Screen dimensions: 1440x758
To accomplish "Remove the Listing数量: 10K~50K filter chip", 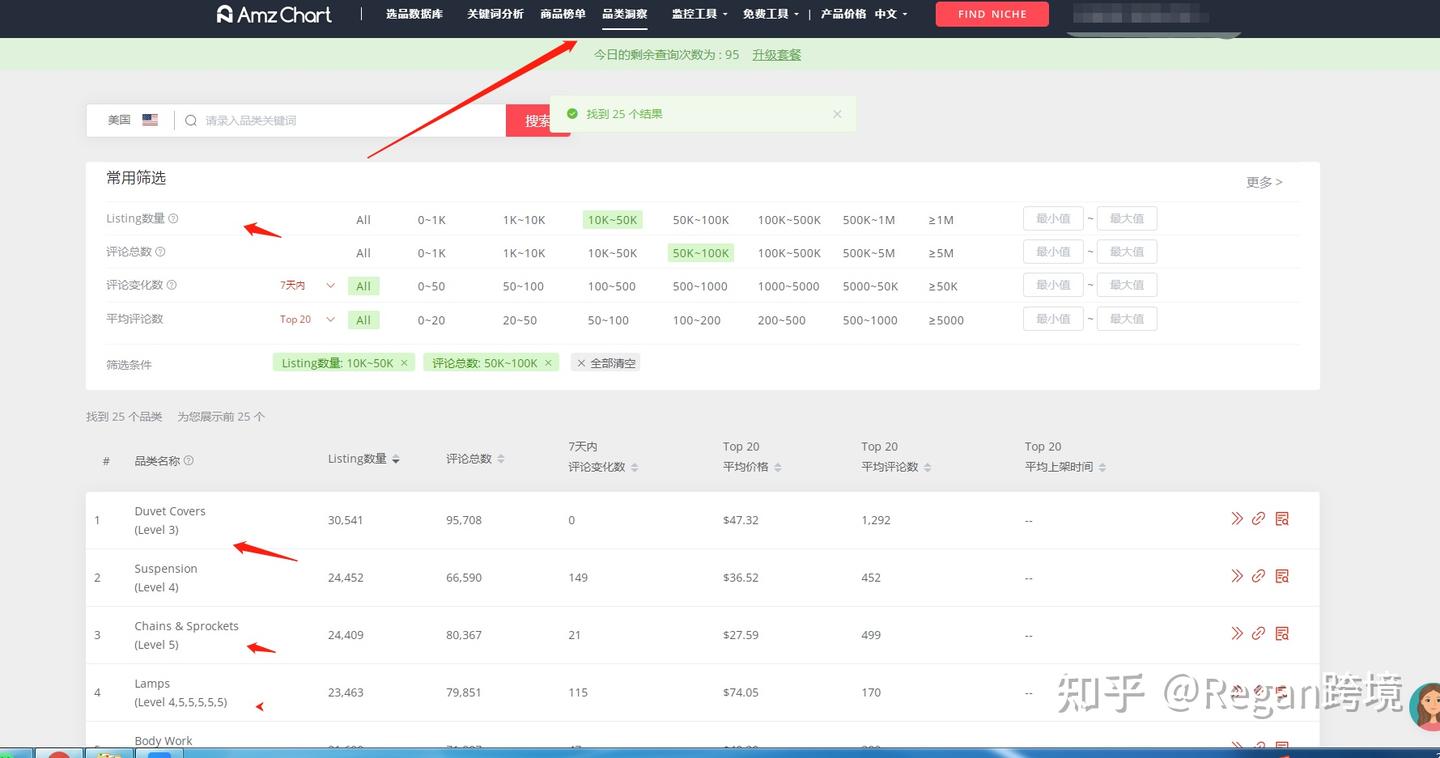I will click(x=404, y=363).
